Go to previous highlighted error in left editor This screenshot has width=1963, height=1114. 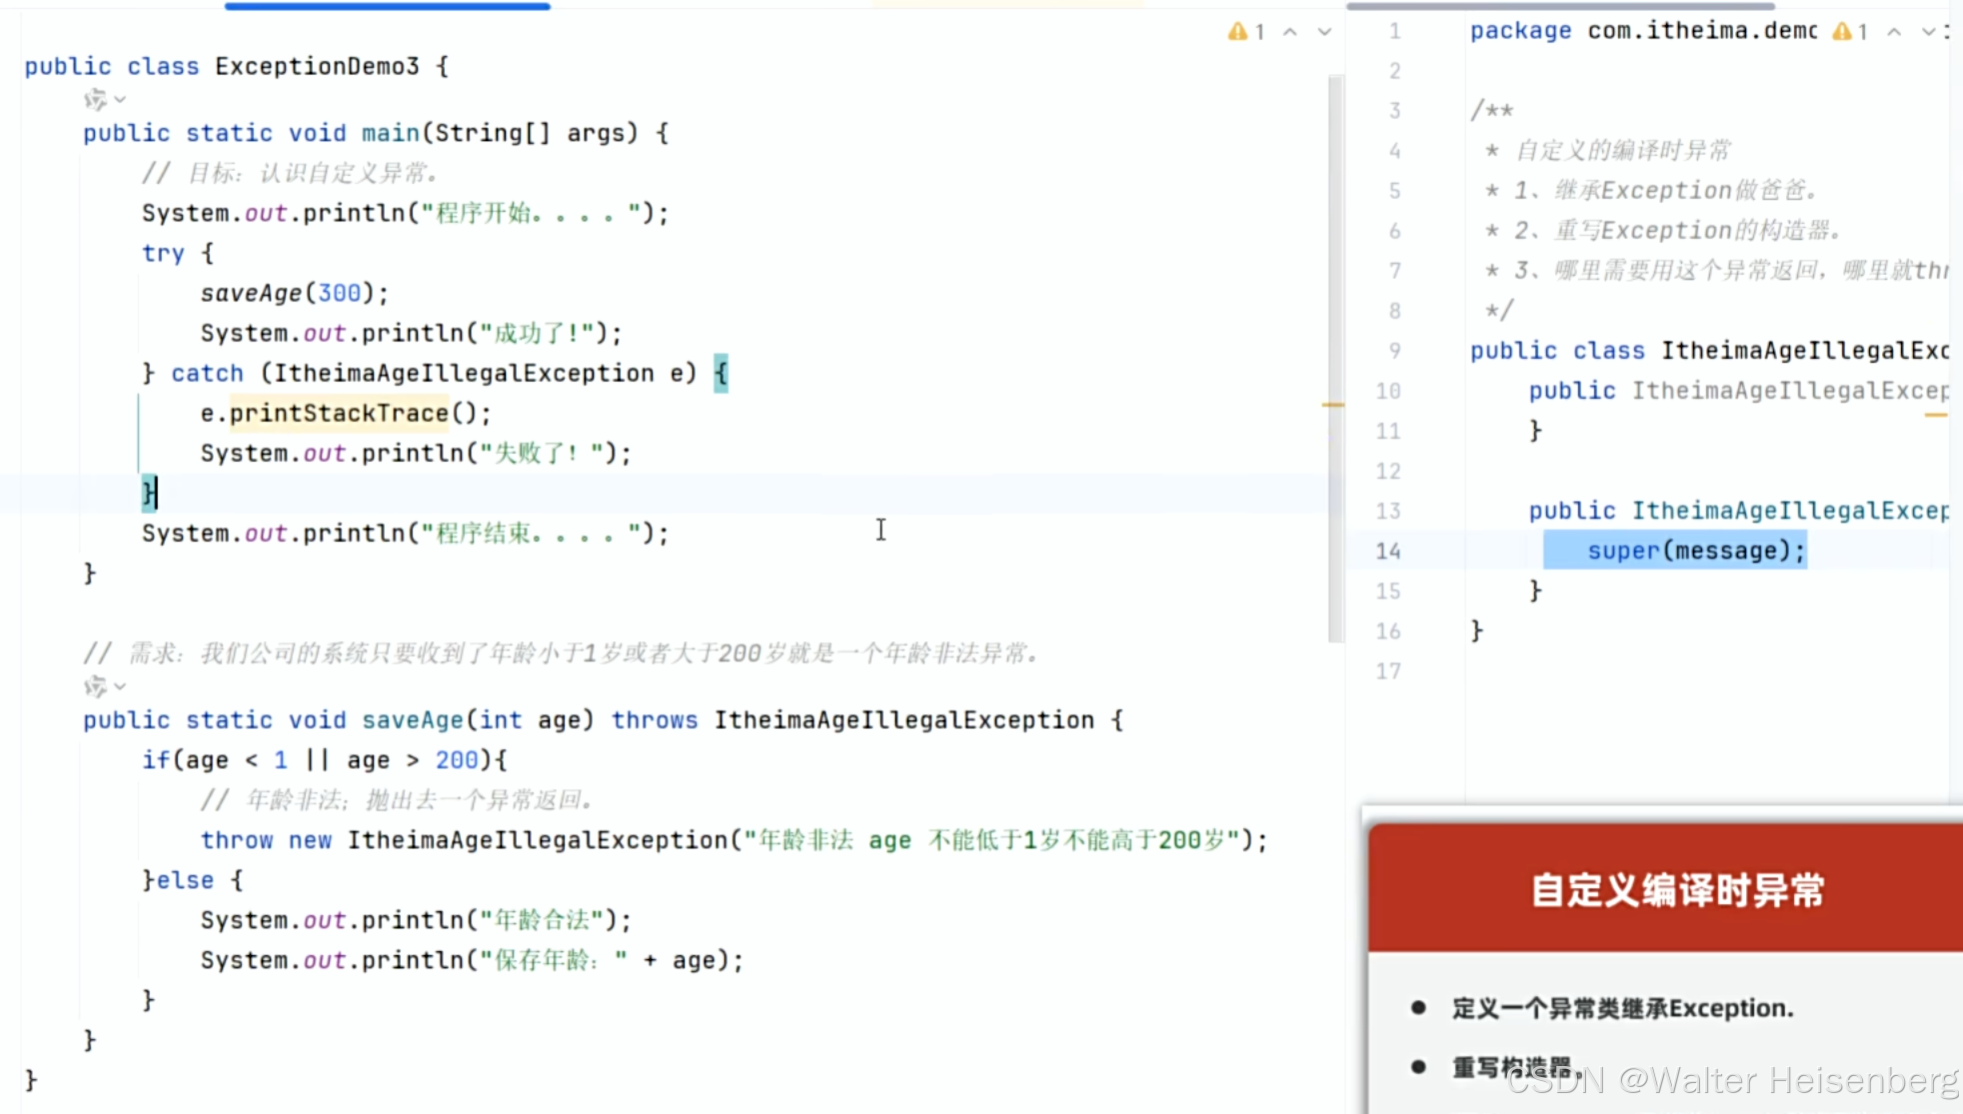click(1291, 32)
